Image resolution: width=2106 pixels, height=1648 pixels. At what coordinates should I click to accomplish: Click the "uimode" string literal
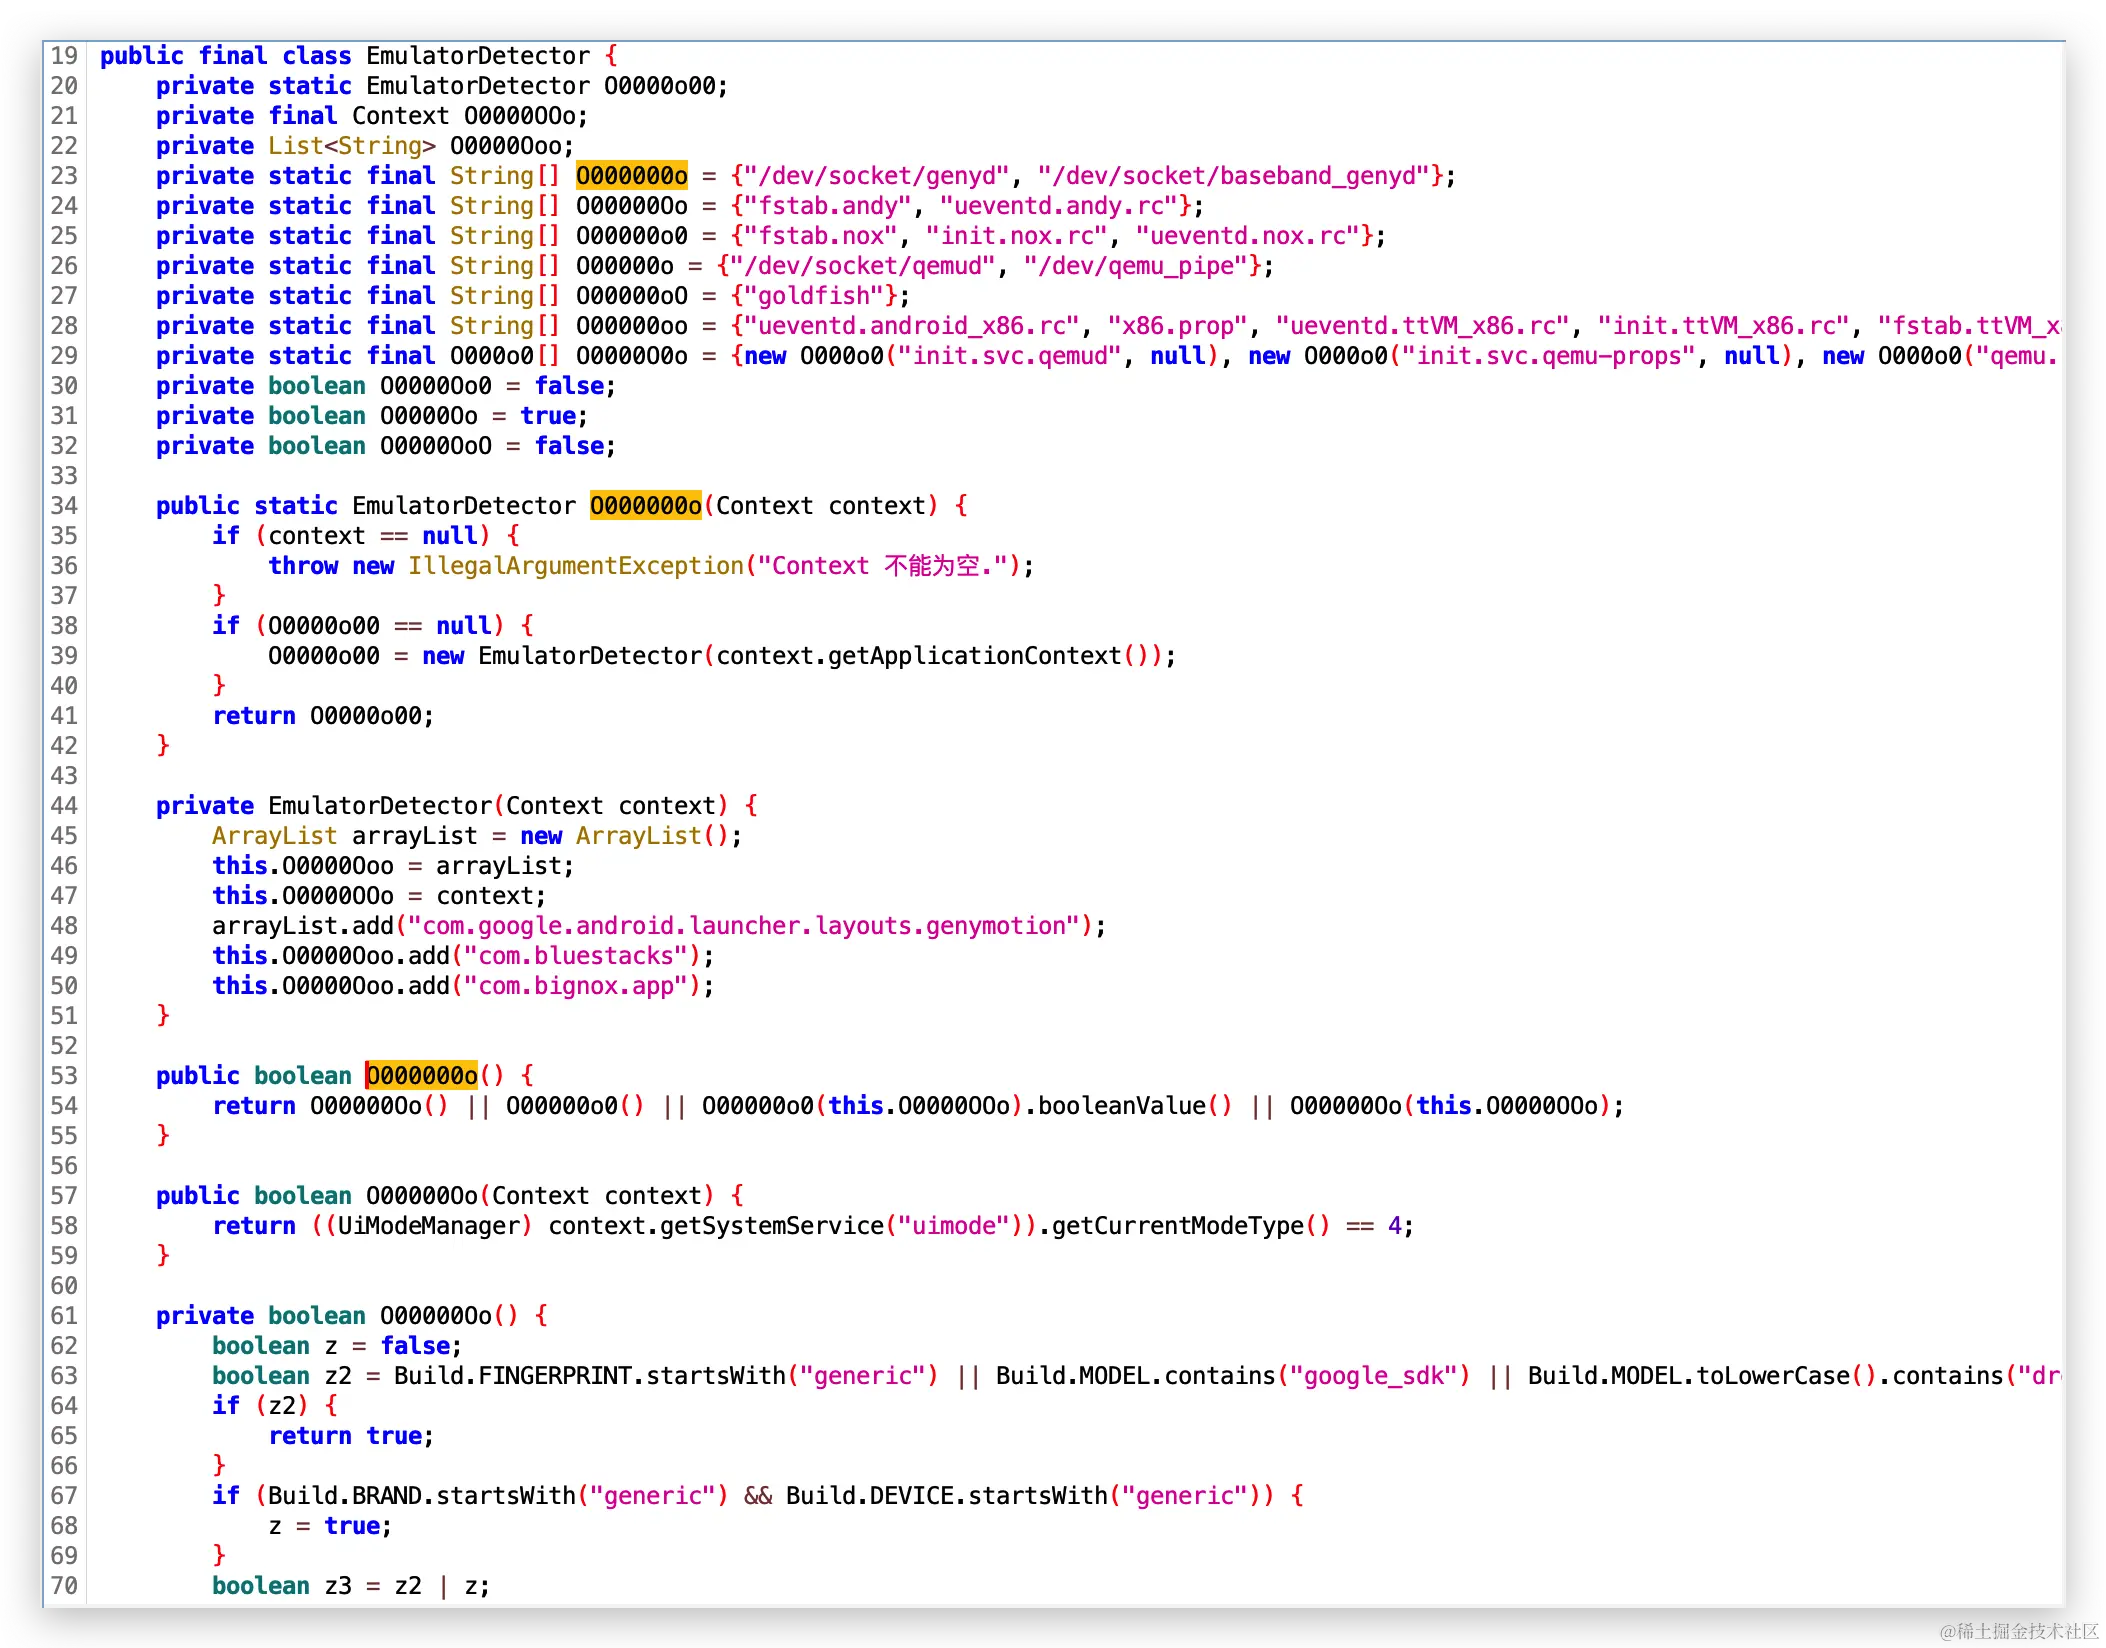coord(954,1226)
